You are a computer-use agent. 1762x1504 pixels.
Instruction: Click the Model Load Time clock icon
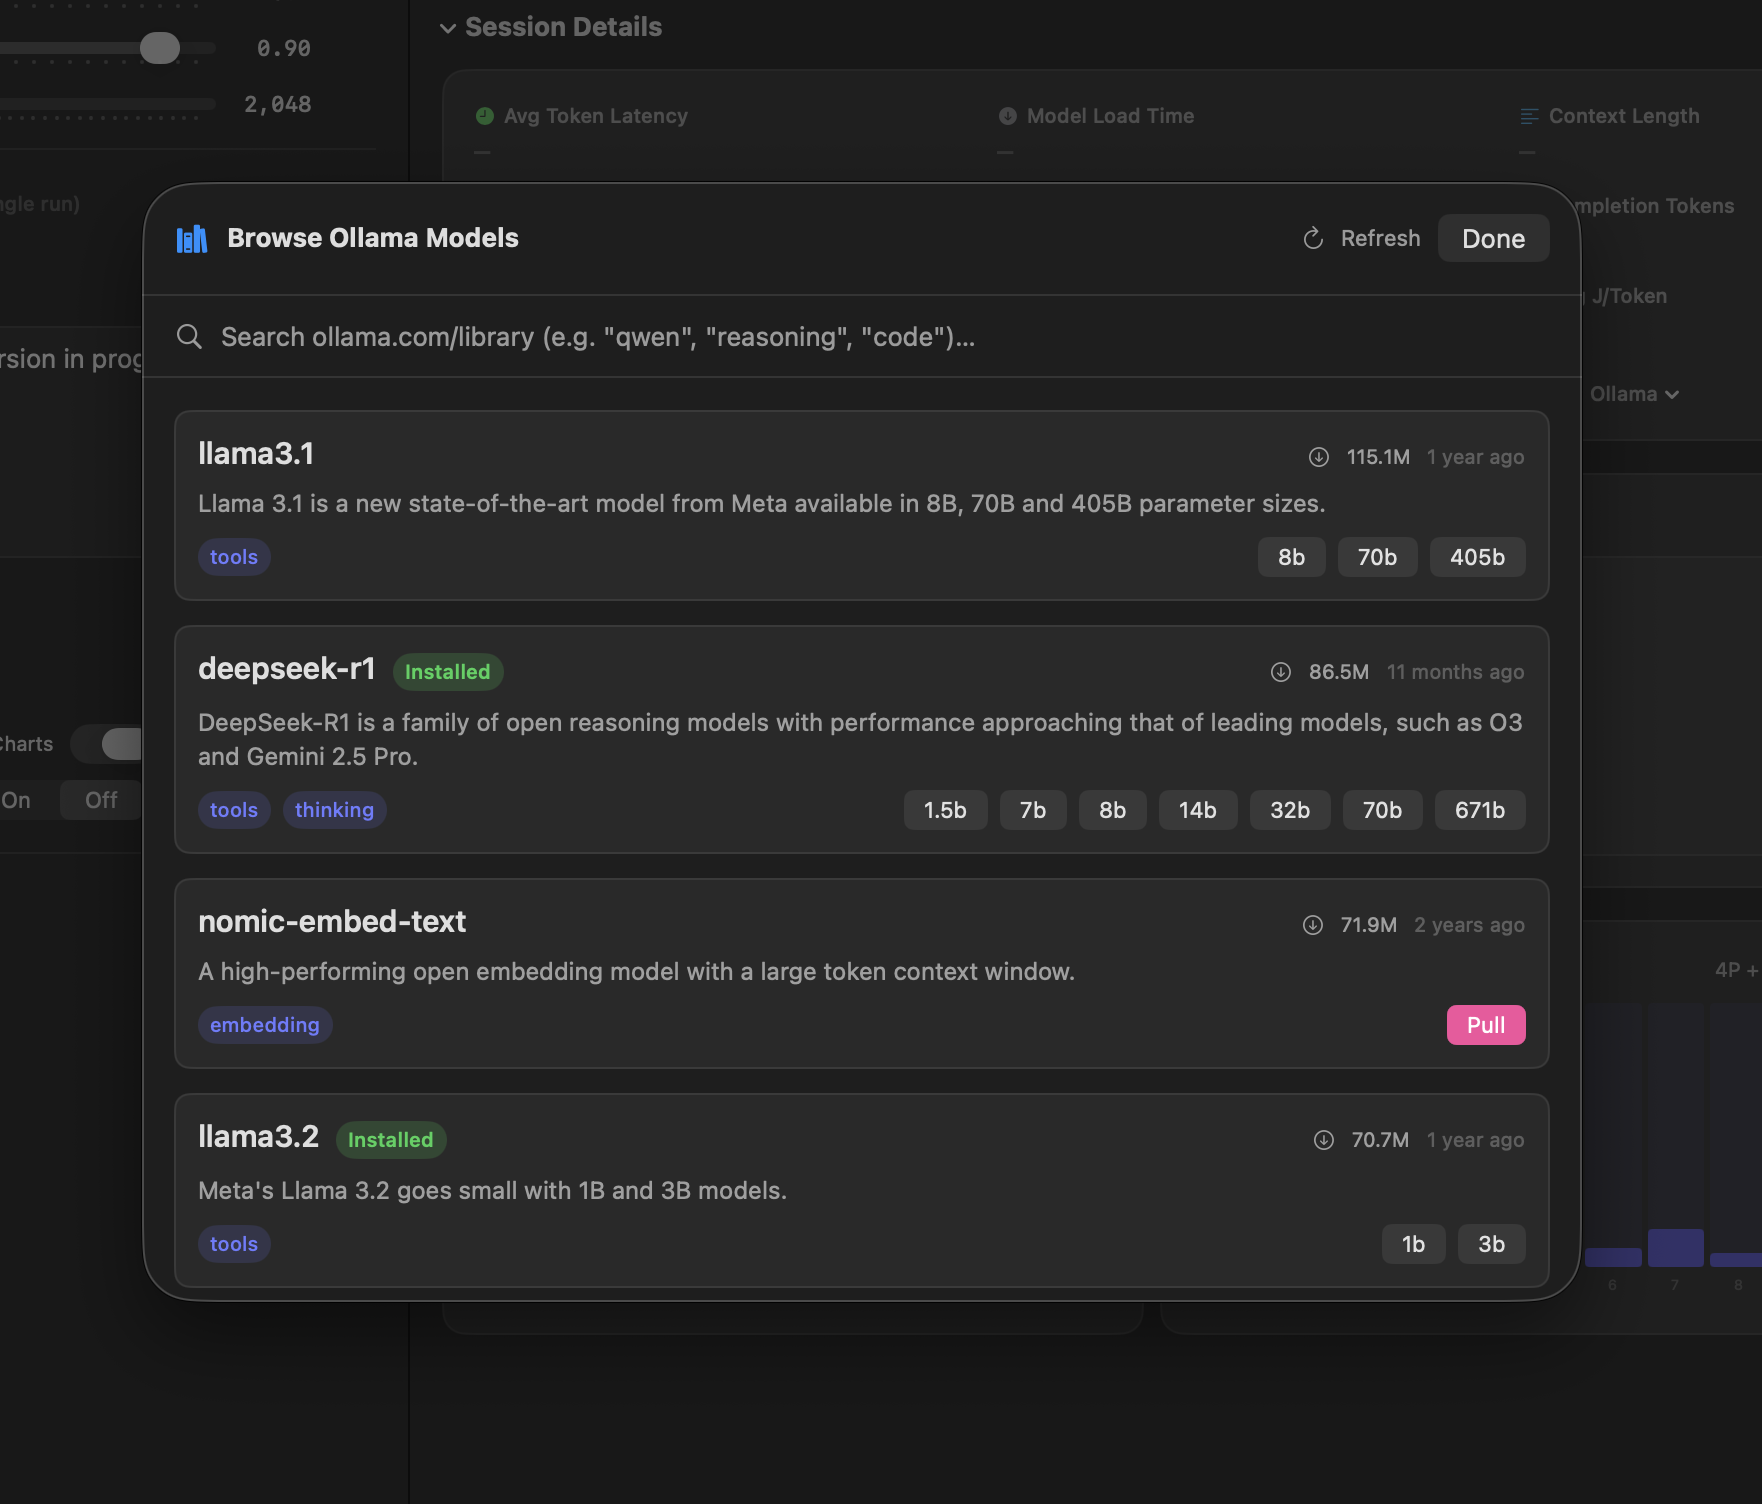(x=1008, y=116)
